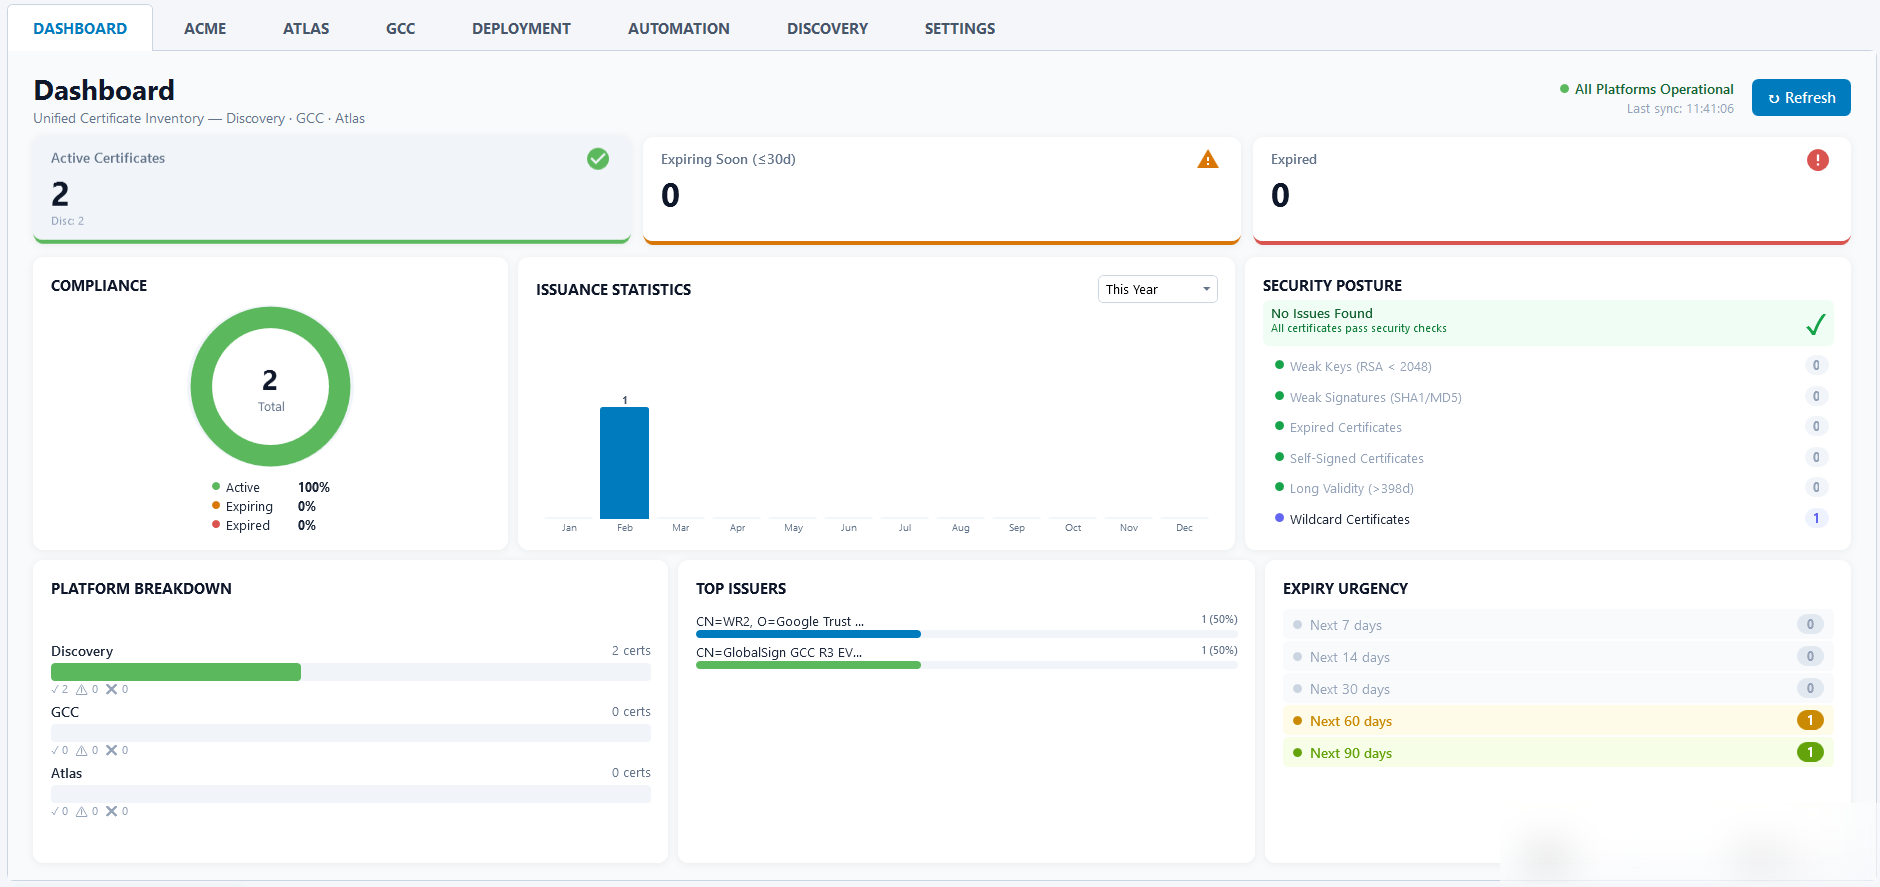Go to the SETTINGS tab
Viewport: 1880px width, 887px height.
pos(959,28)
